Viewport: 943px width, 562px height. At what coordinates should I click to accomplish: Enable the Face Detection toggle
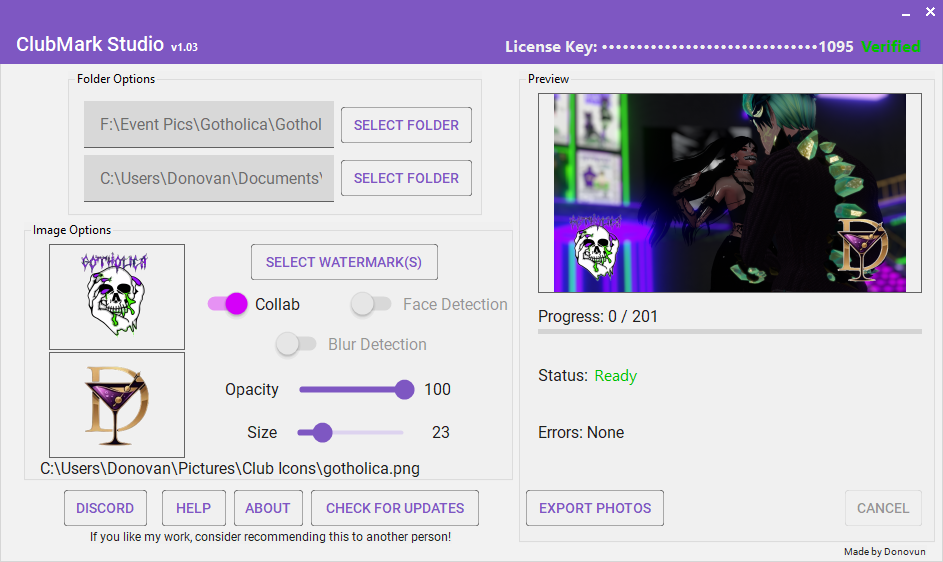371,304
